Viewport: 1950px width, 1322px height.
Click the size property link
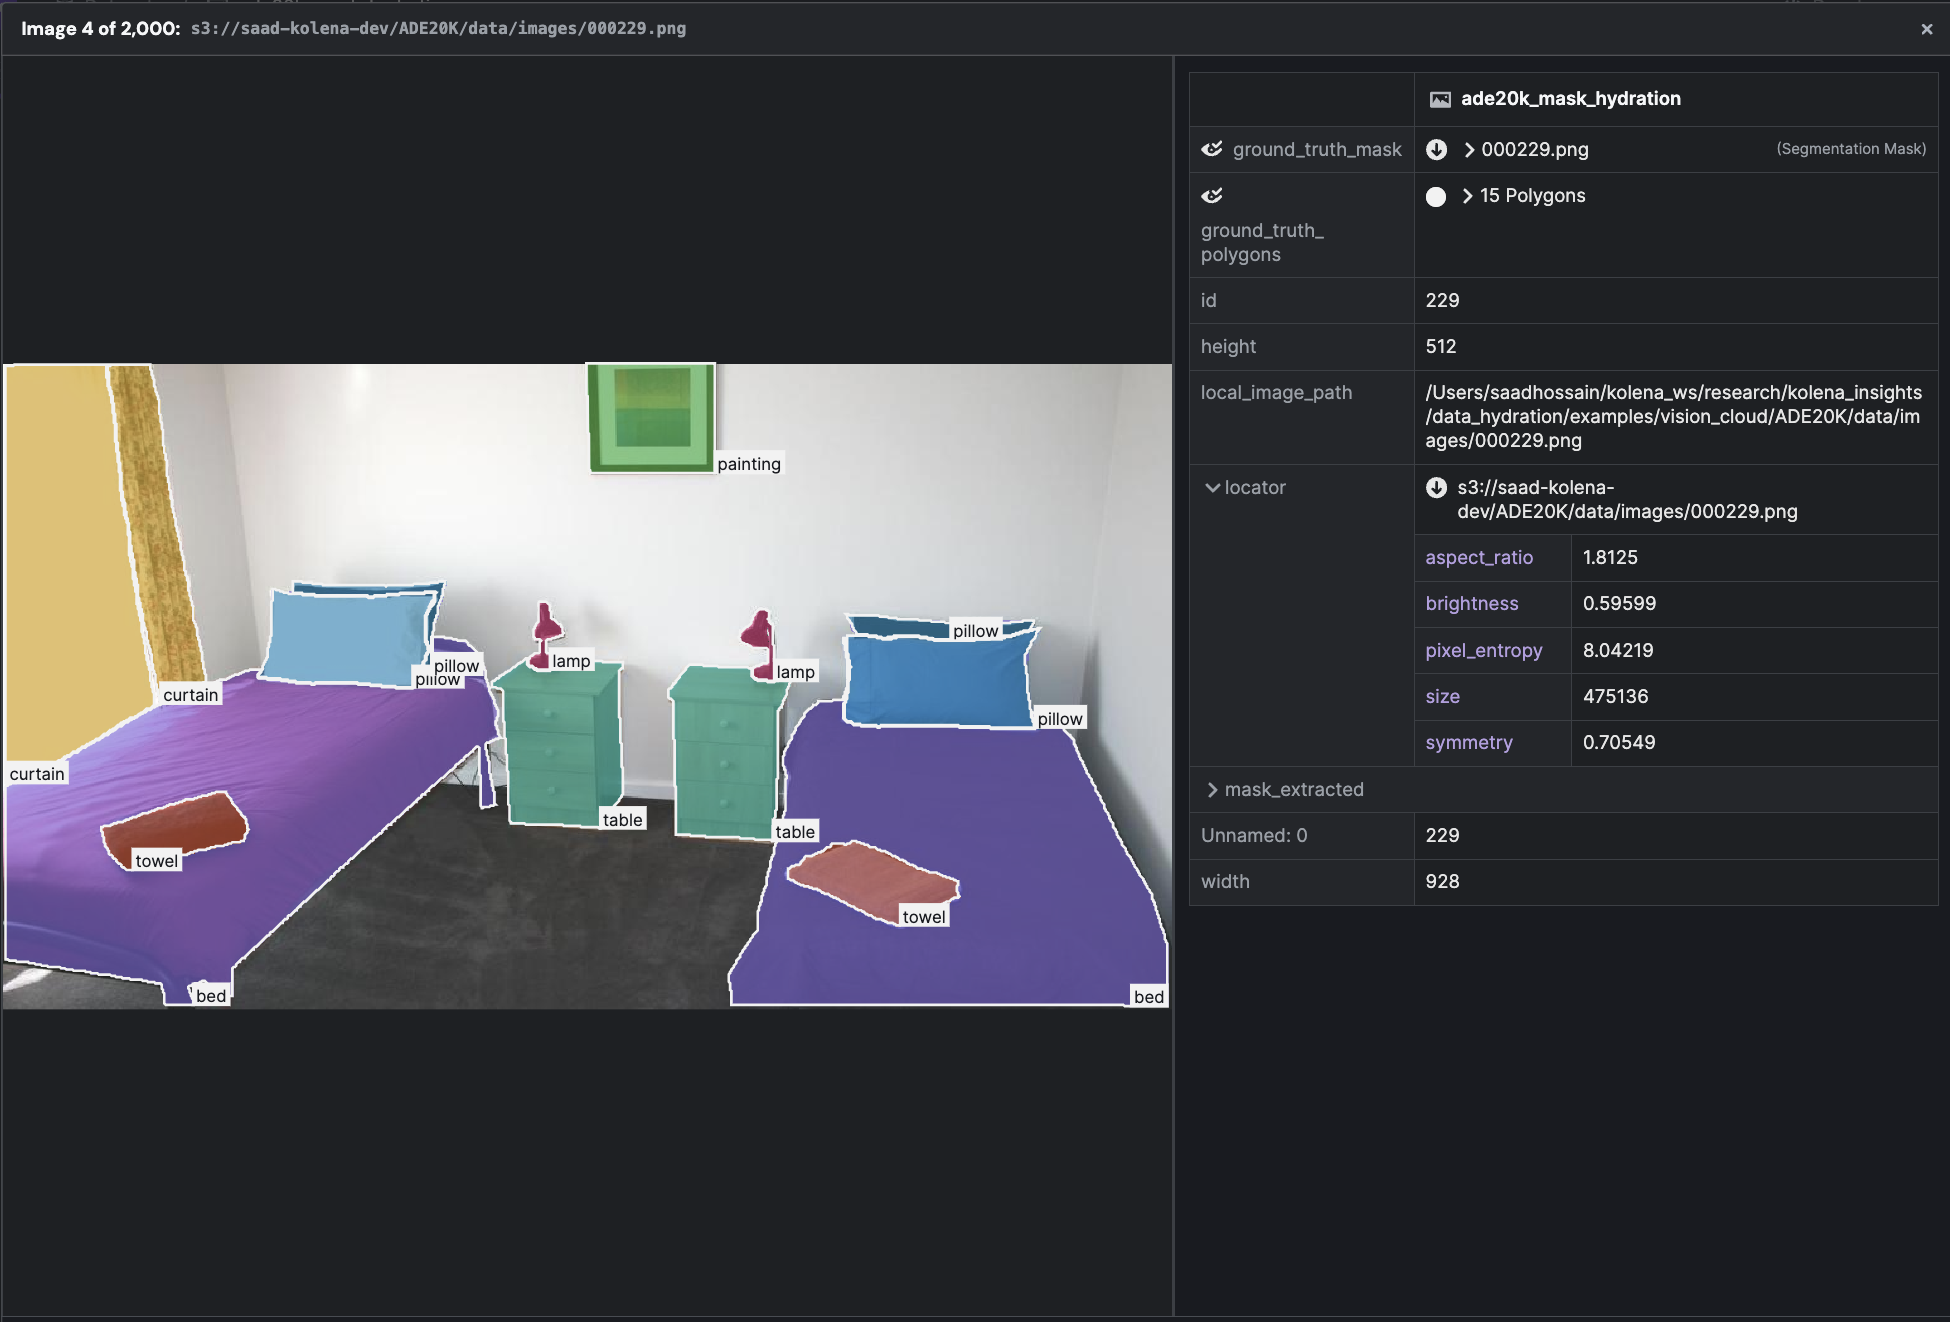[x=1442, y=697]
